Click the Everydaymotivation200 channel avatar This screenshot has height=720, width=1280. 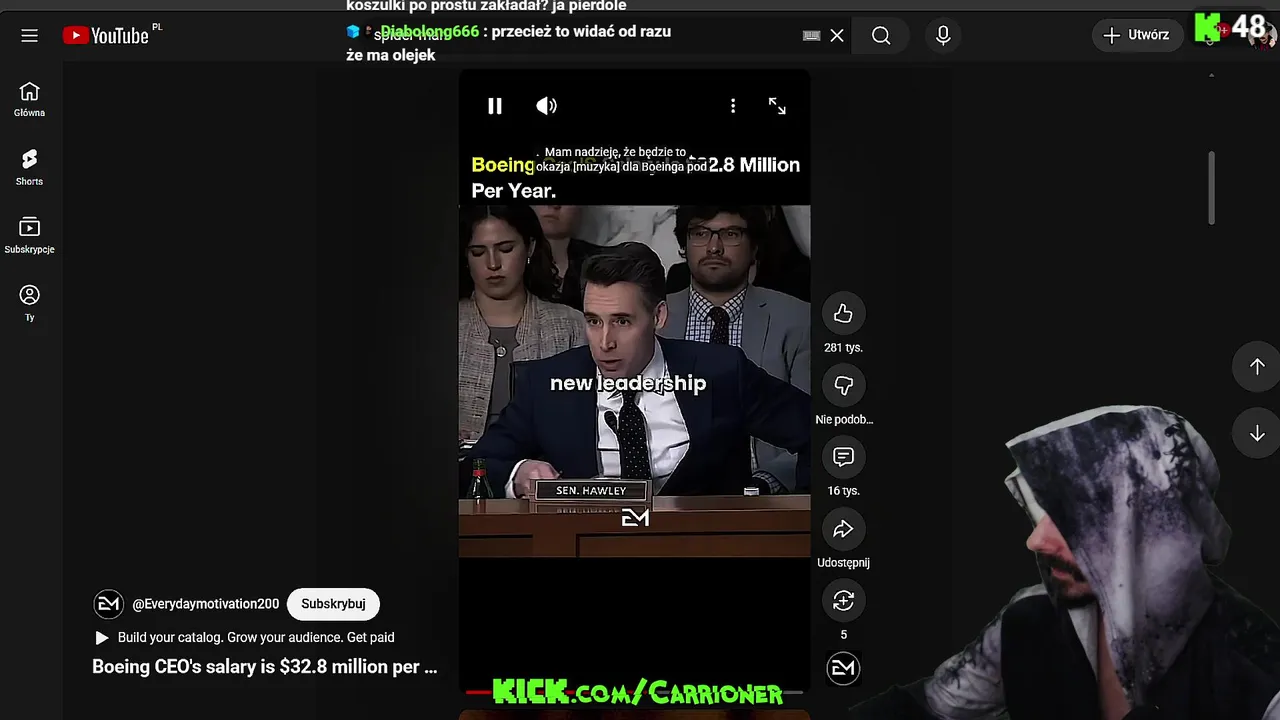108,604
